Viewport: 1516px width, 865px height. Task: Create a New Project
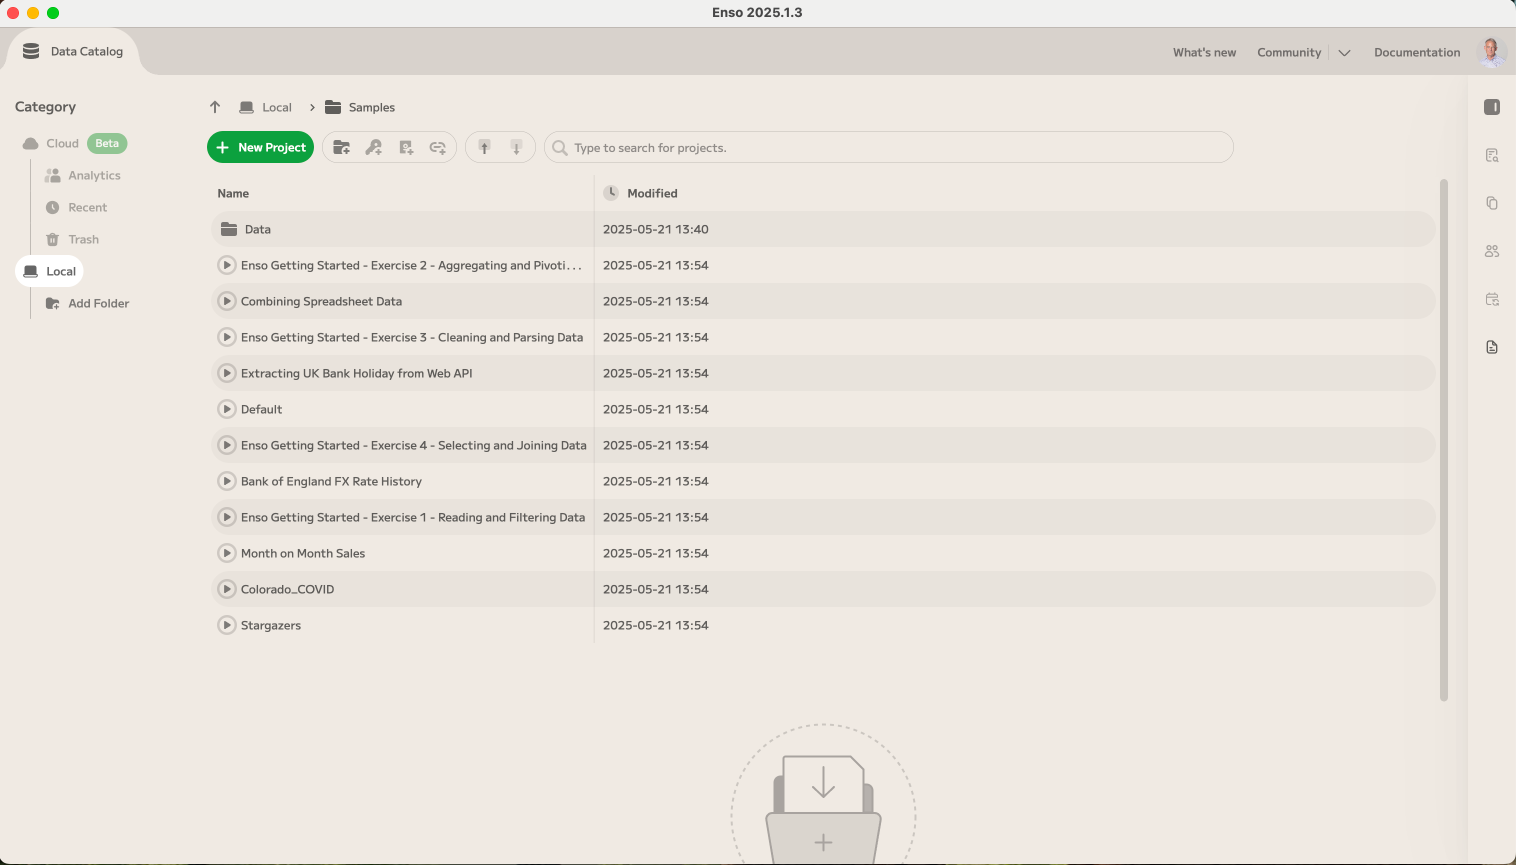(260, 147)
